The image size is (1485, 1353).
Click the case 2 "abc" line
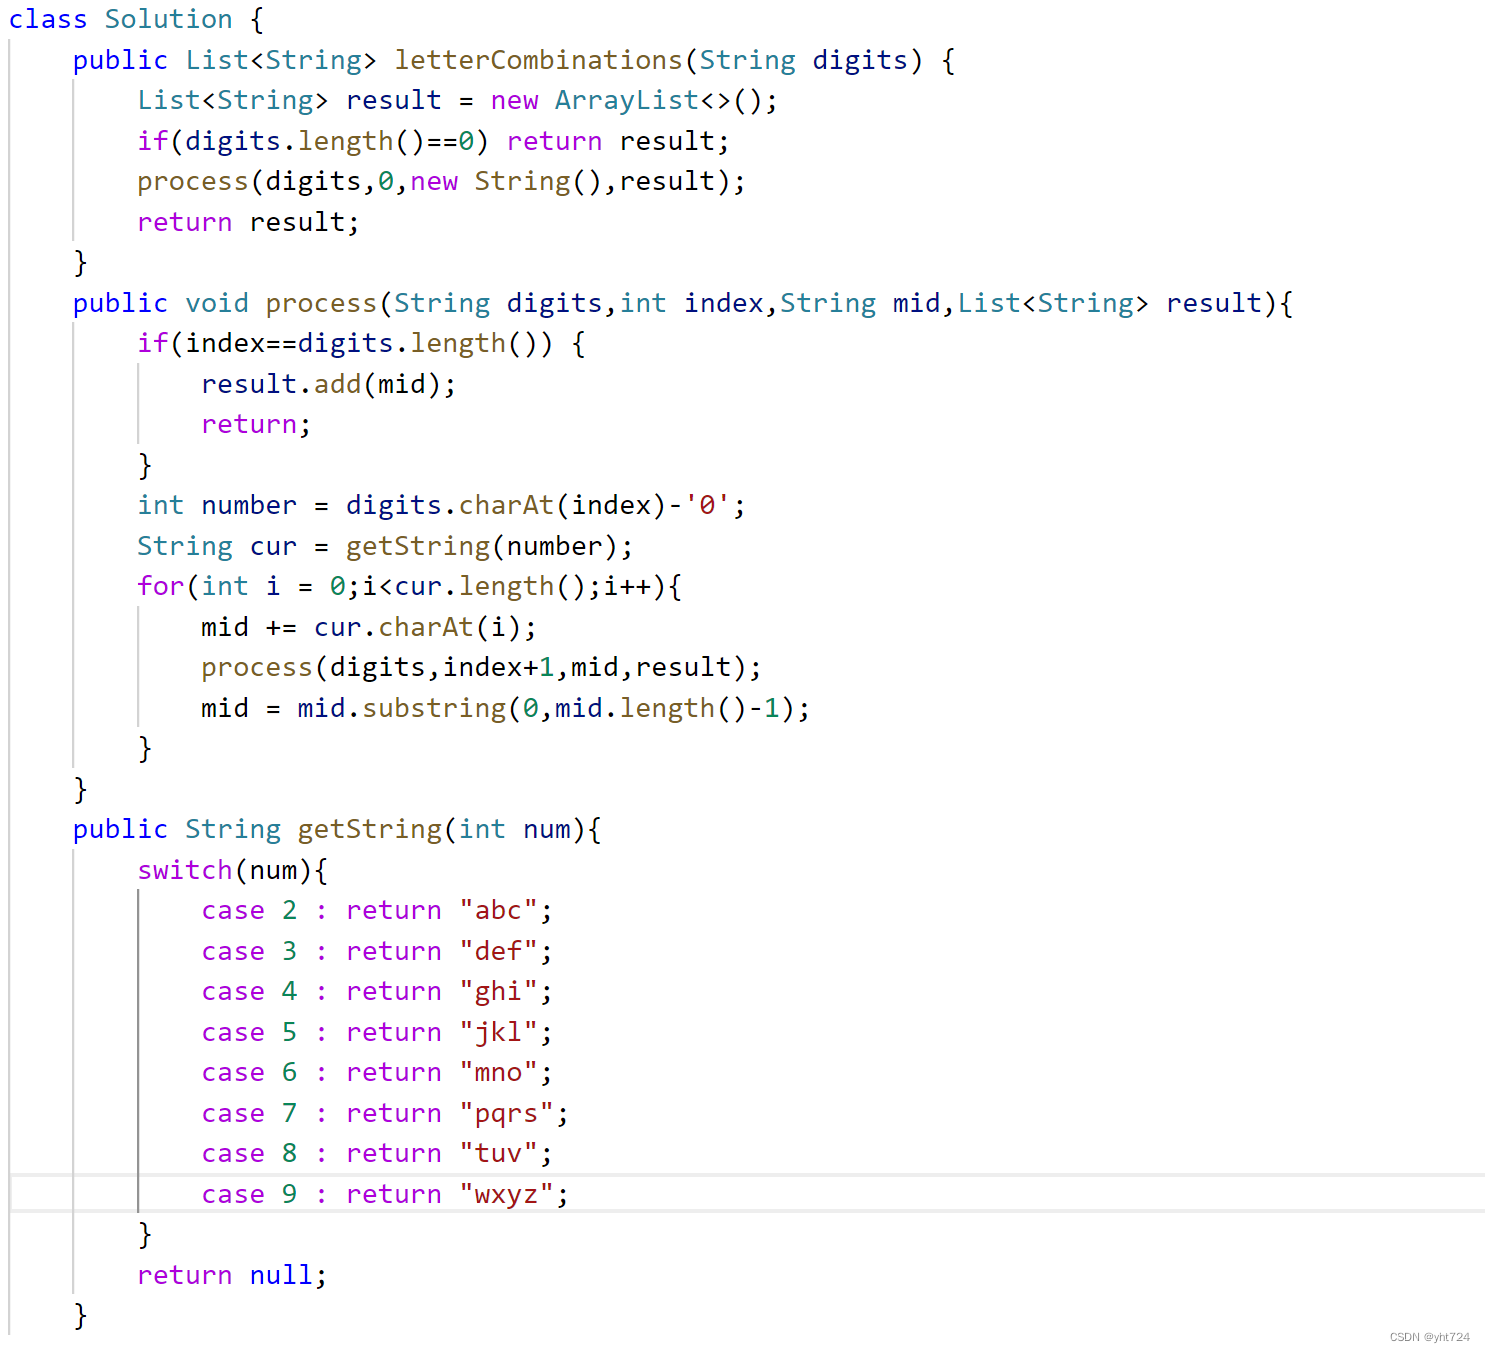click(x=377, y=910)
